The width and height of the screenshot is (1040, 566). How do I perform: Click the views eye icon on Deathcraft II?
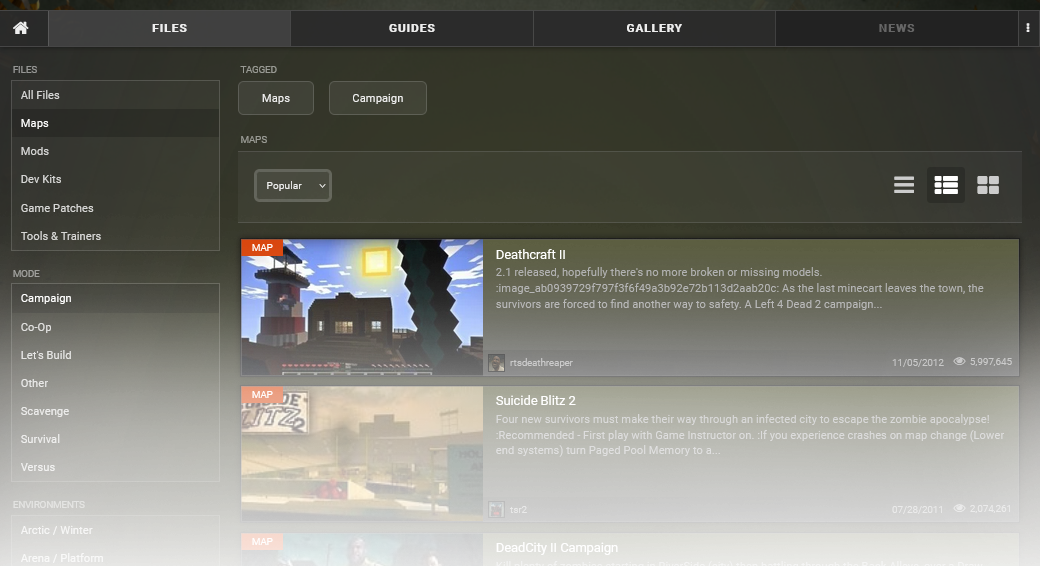point(960,362)
